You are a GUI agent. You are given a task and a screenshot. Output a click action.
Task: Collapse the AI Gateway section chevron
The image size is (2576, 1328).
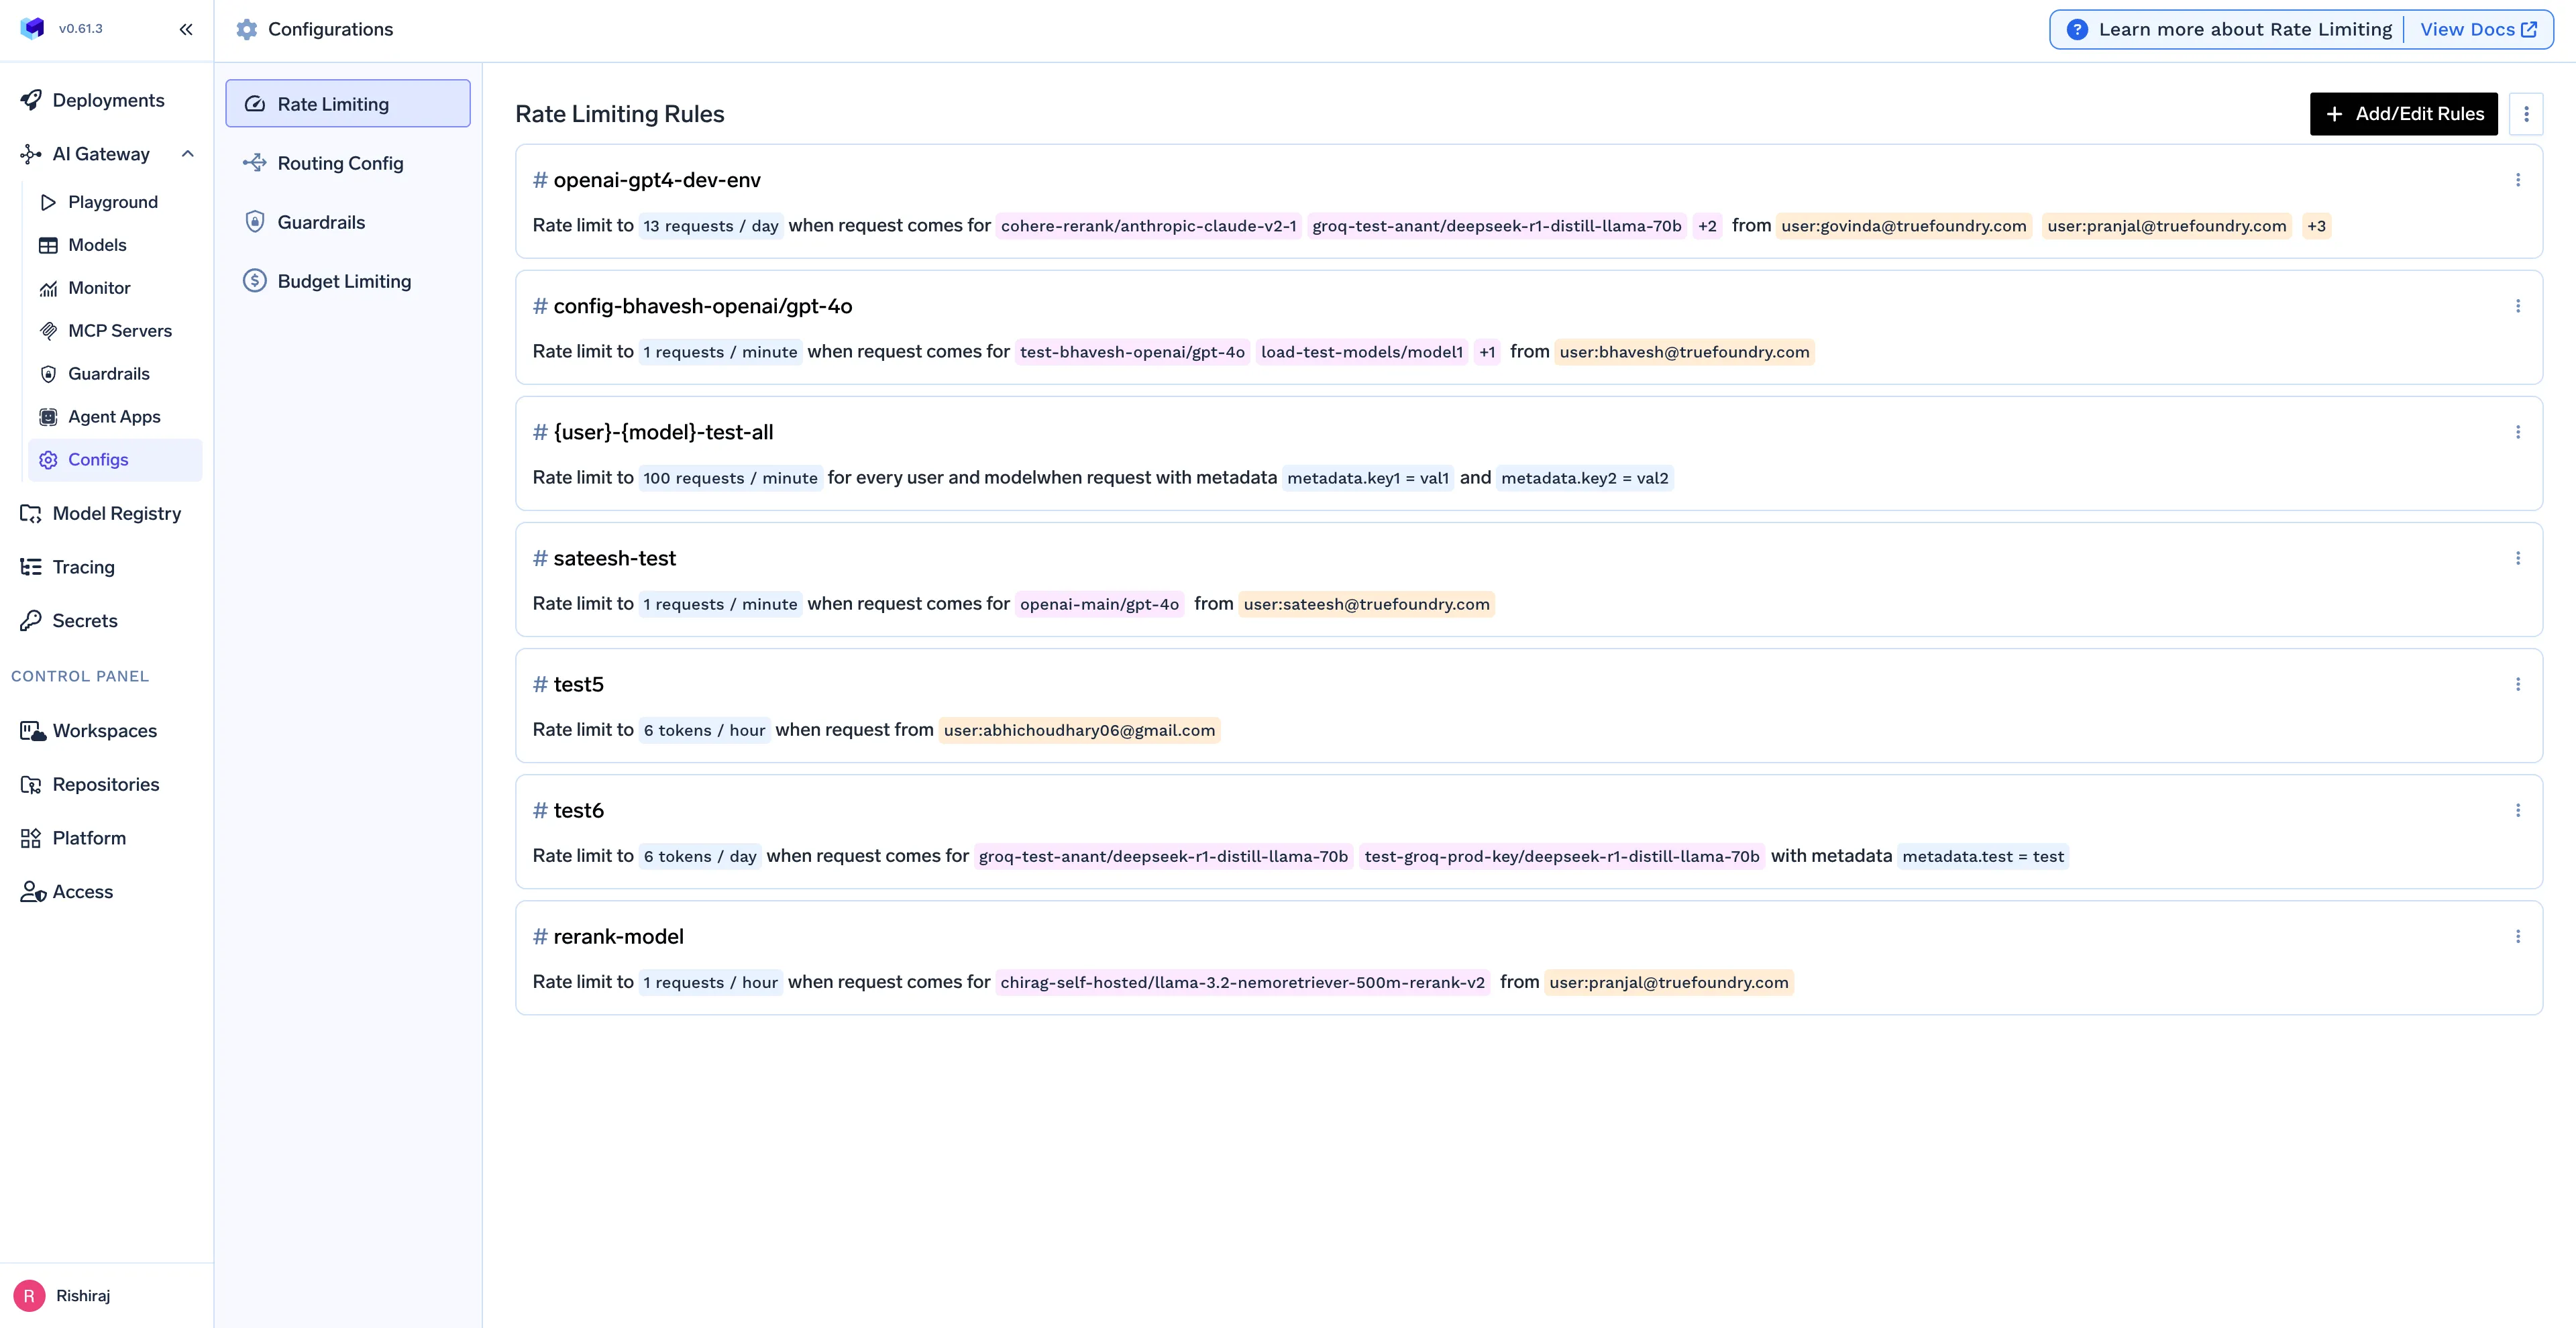click(187, 154)
